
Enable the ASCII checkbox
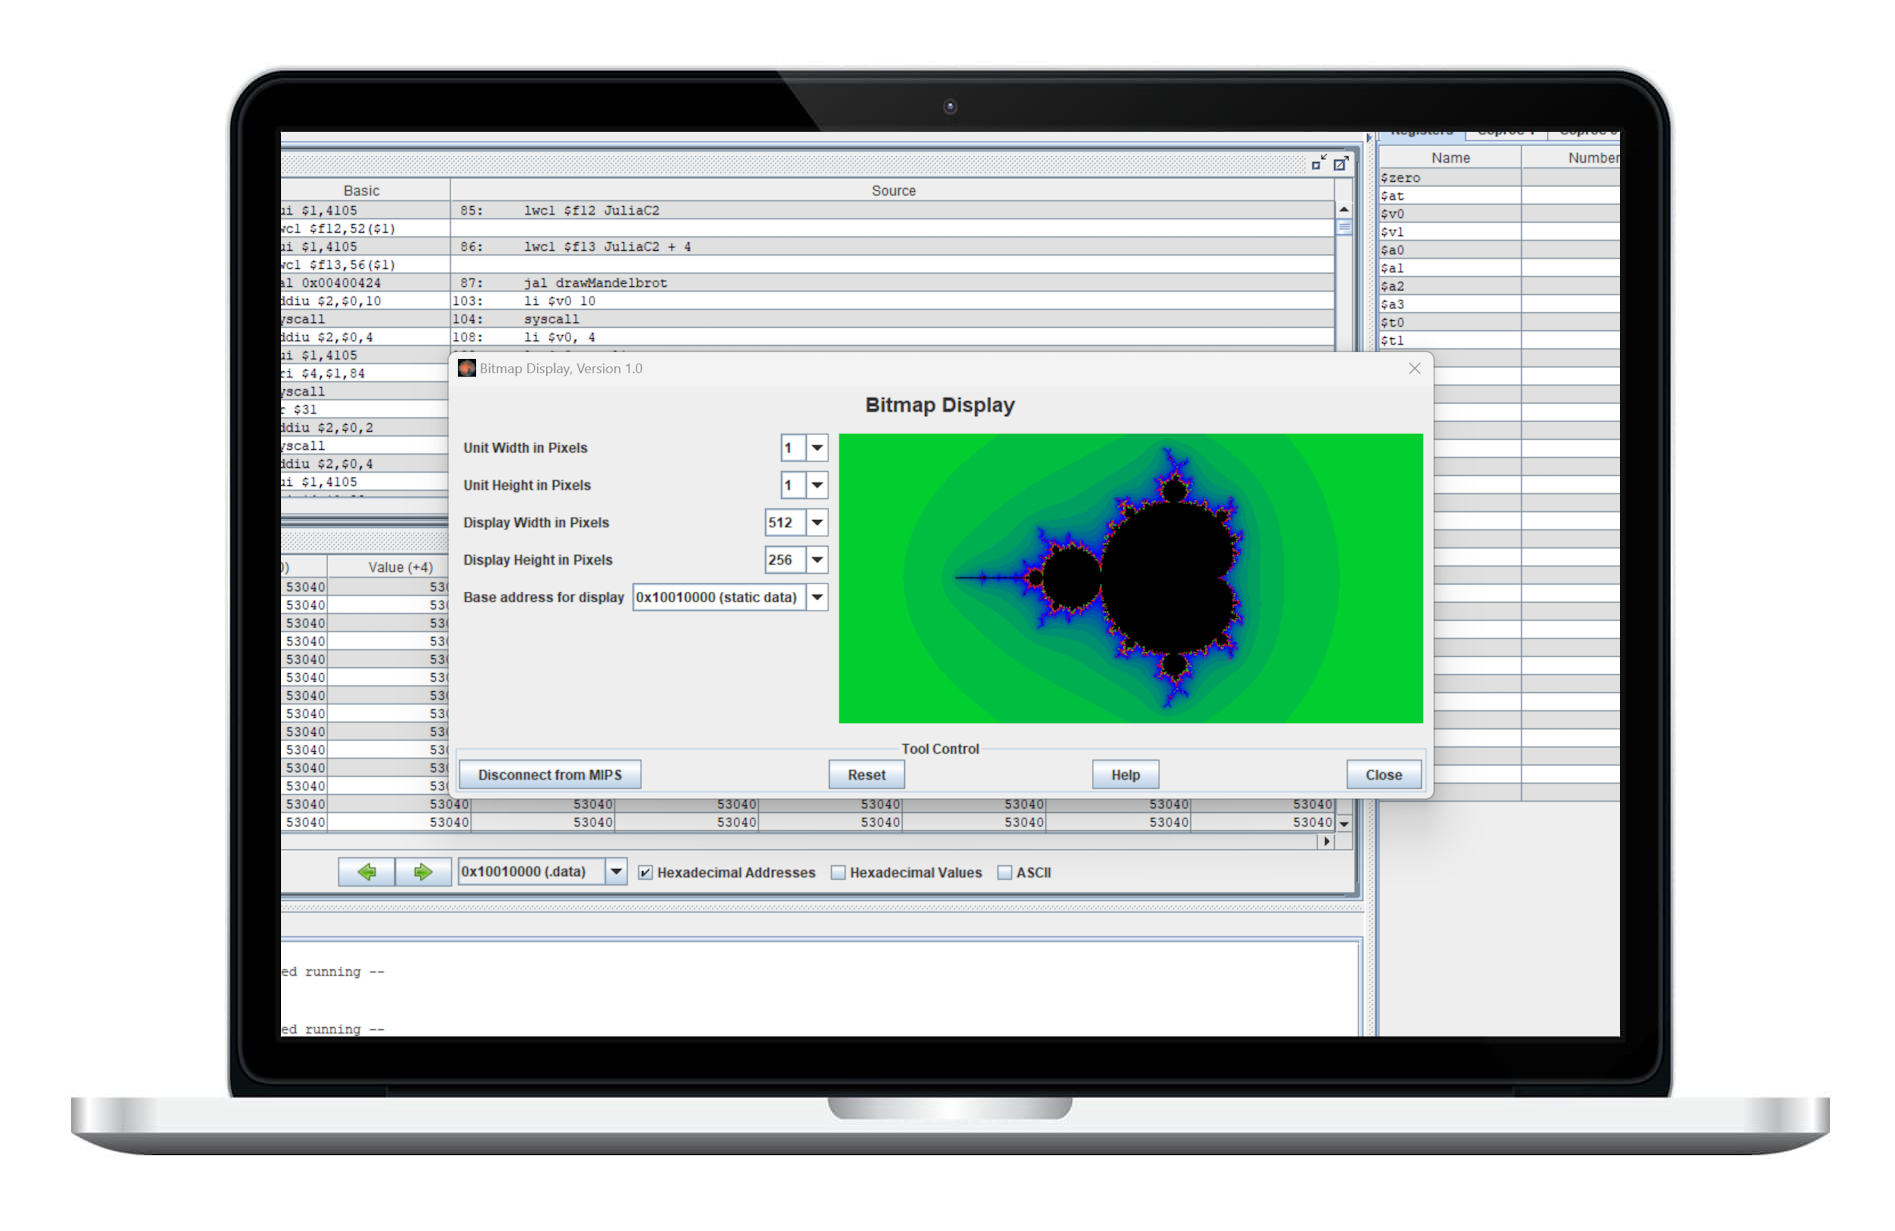pos(1005,873)
